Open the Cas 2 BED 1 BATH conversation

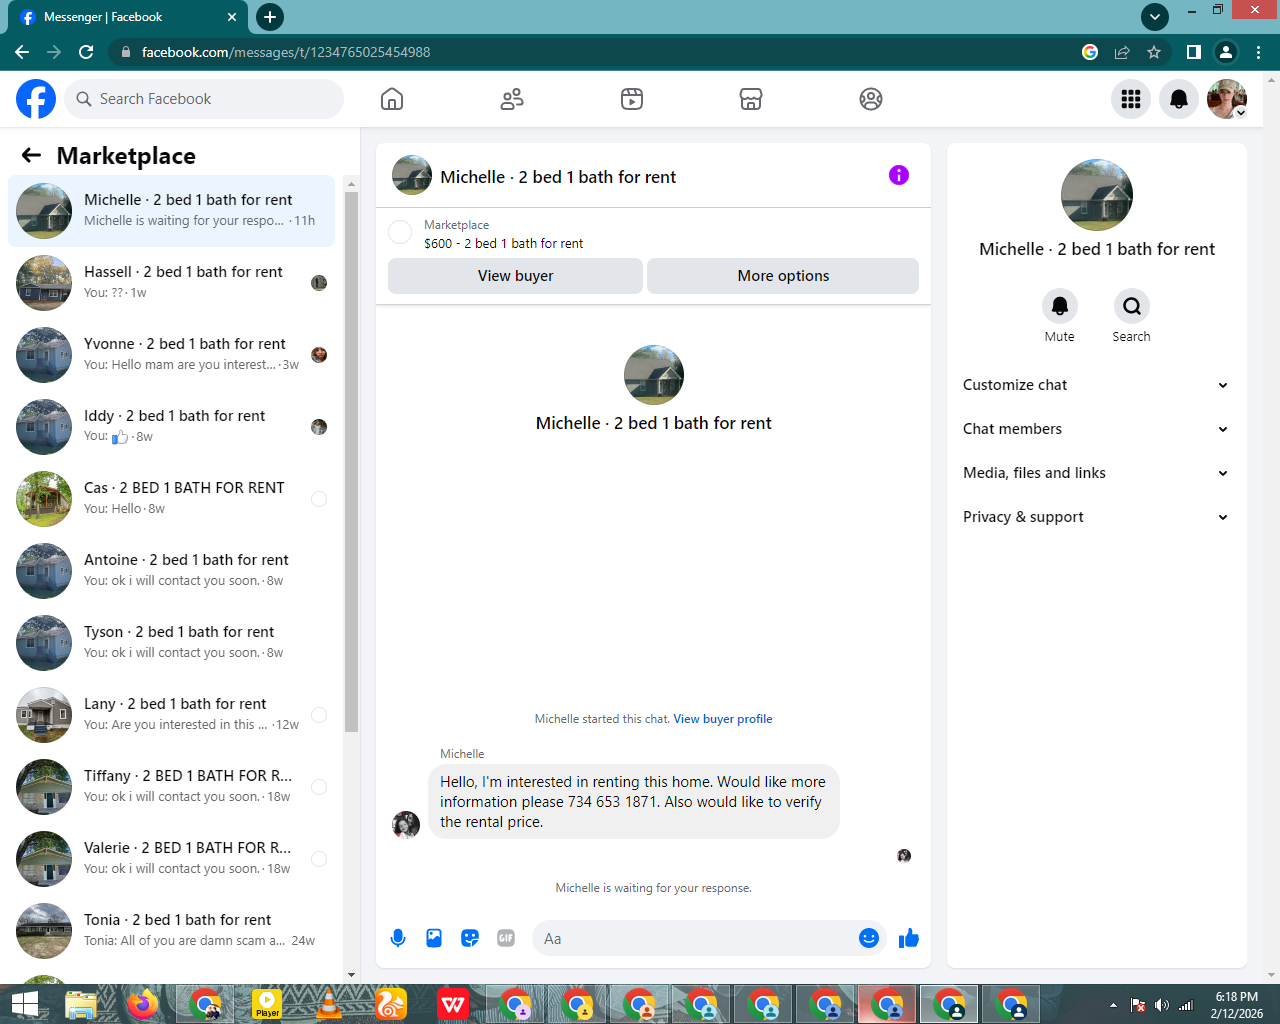click(171, 498)
